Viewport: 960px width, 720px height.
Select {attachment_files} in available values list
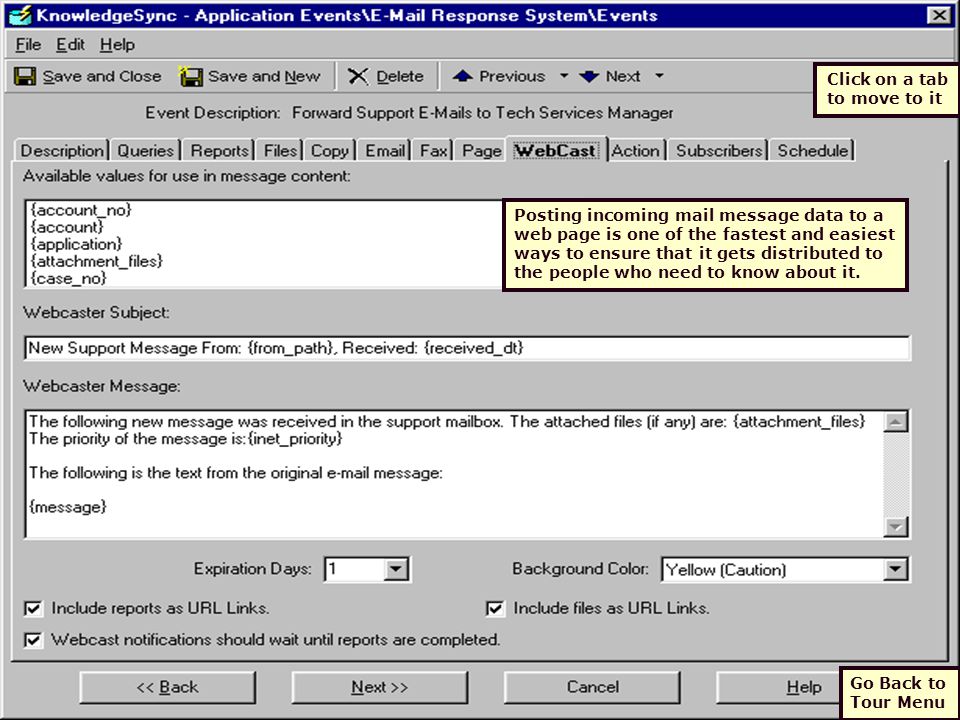(96, 261)
